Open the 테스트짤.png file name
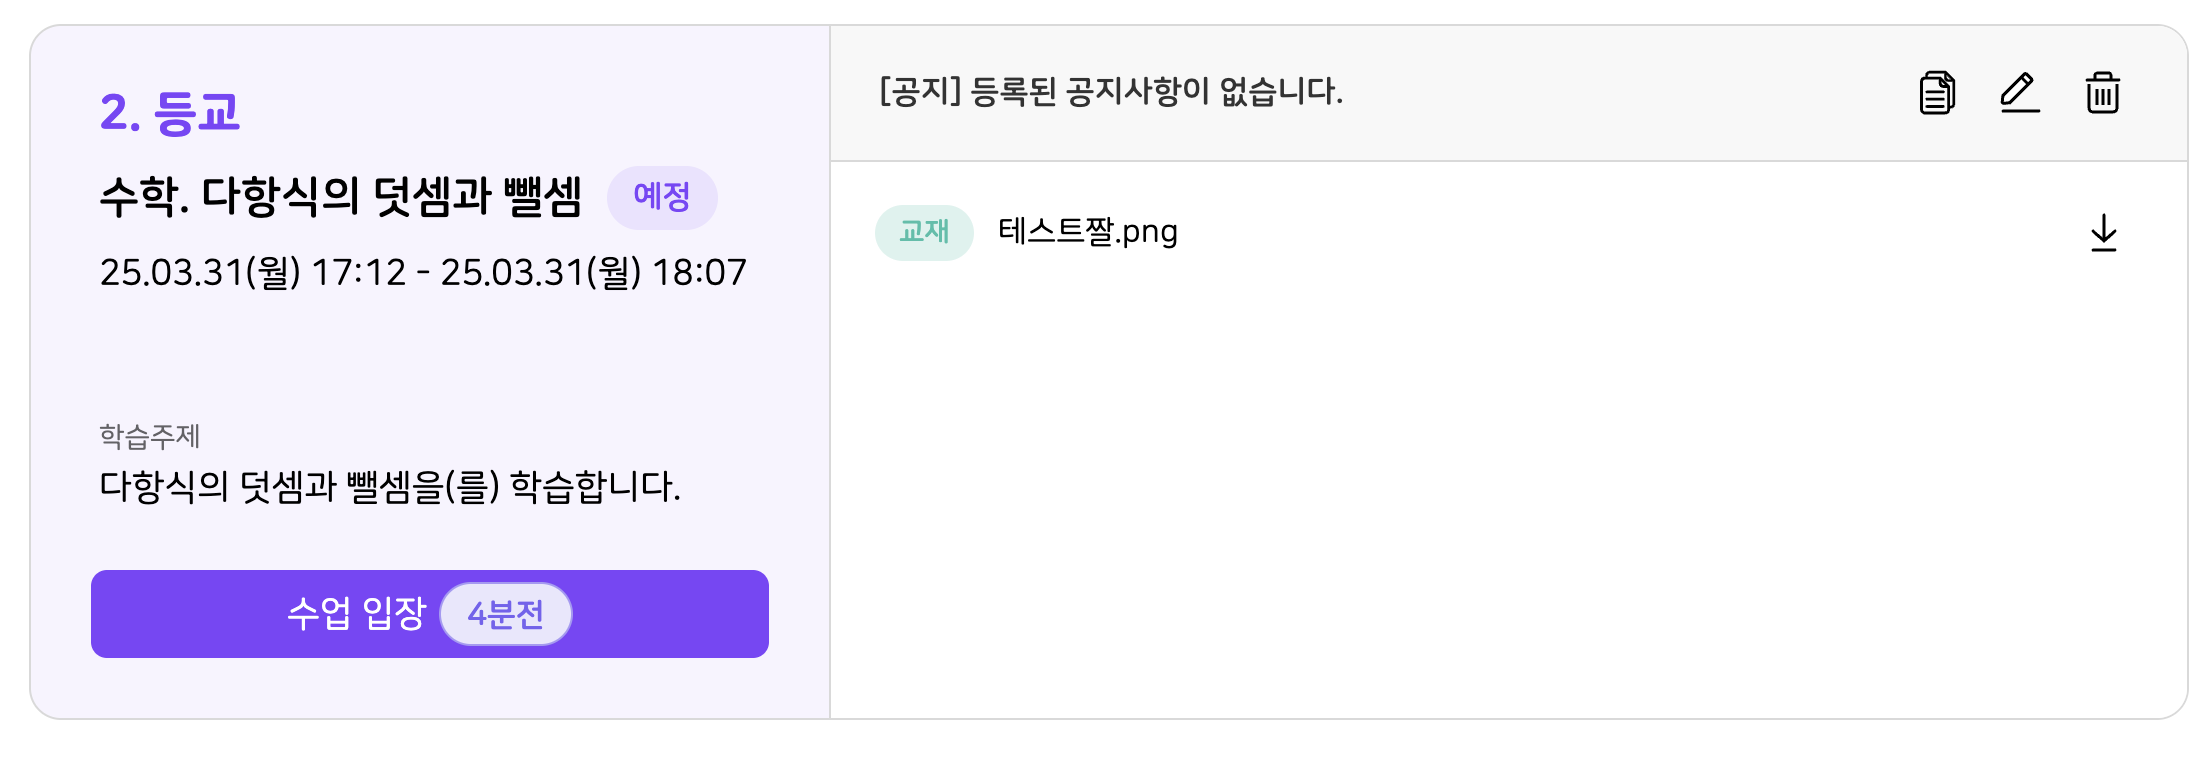Image resolution: width=2212 pixels, height=762 pixels. click(1088, 232)
